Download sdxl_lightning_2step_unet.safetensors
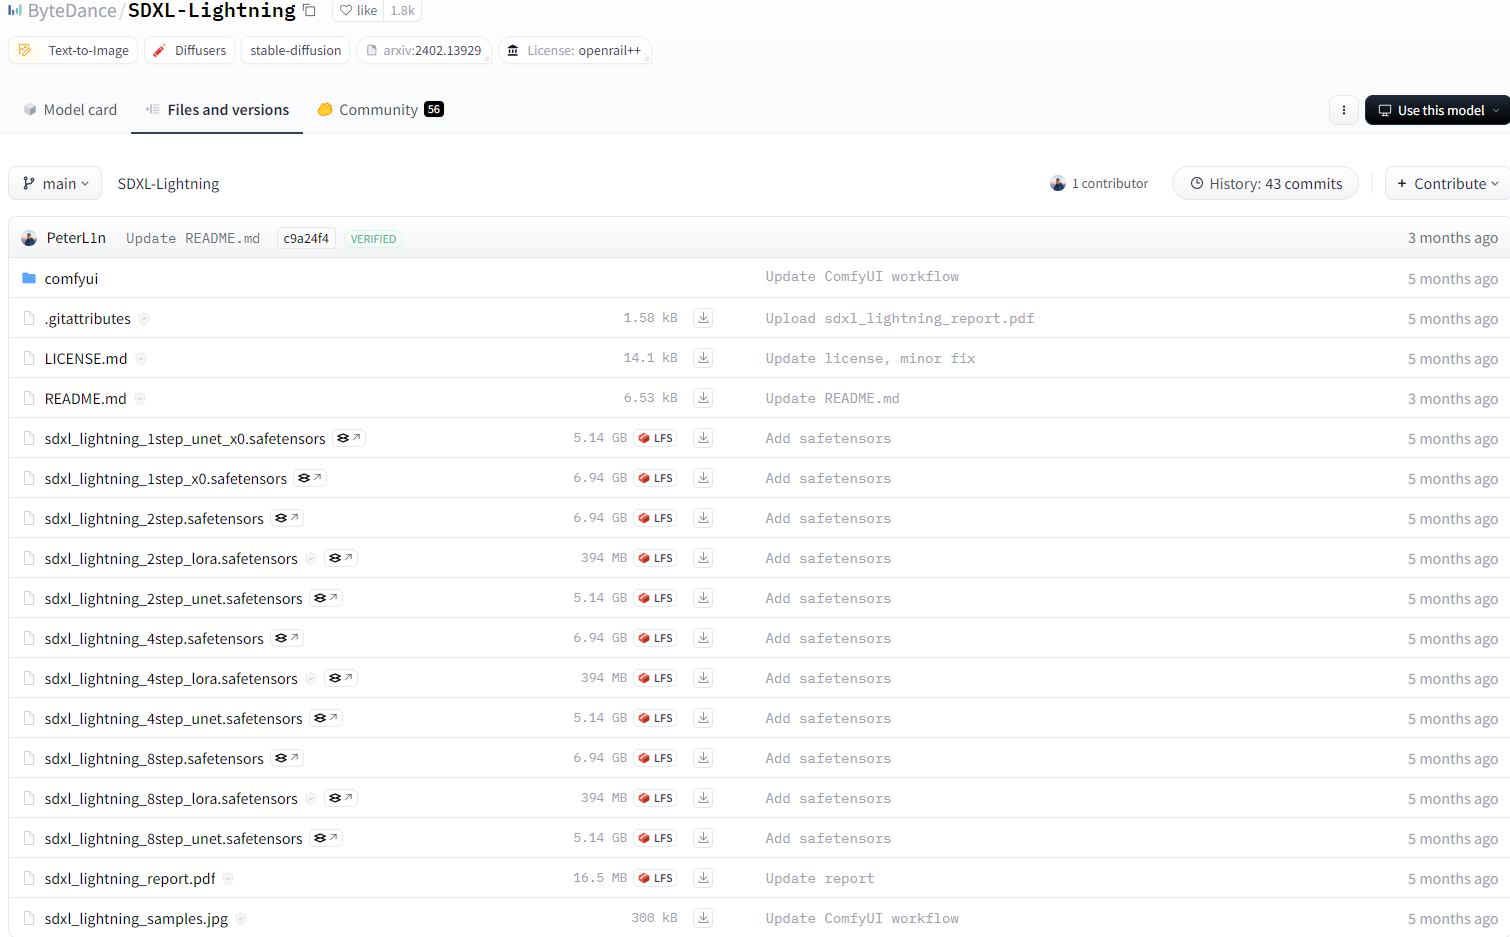 pos(703,598)
